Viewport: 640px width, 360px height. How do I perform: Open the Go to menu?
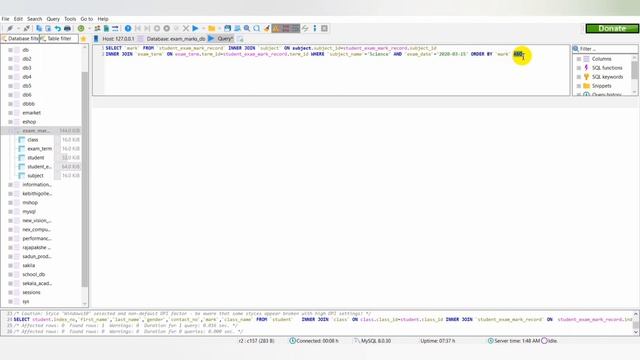tap(87, 19)
